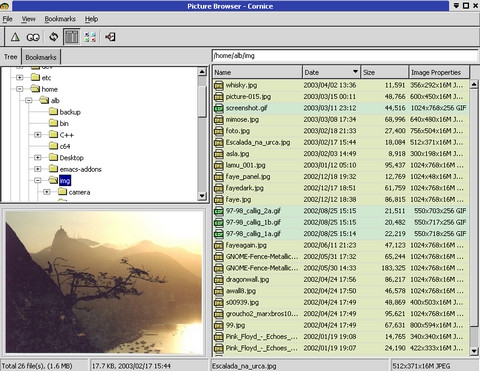The image size is (480, 371).
Task: Click the refresh arrows toolbar icon
Action: pyautogui.click(x=53, y=37)
